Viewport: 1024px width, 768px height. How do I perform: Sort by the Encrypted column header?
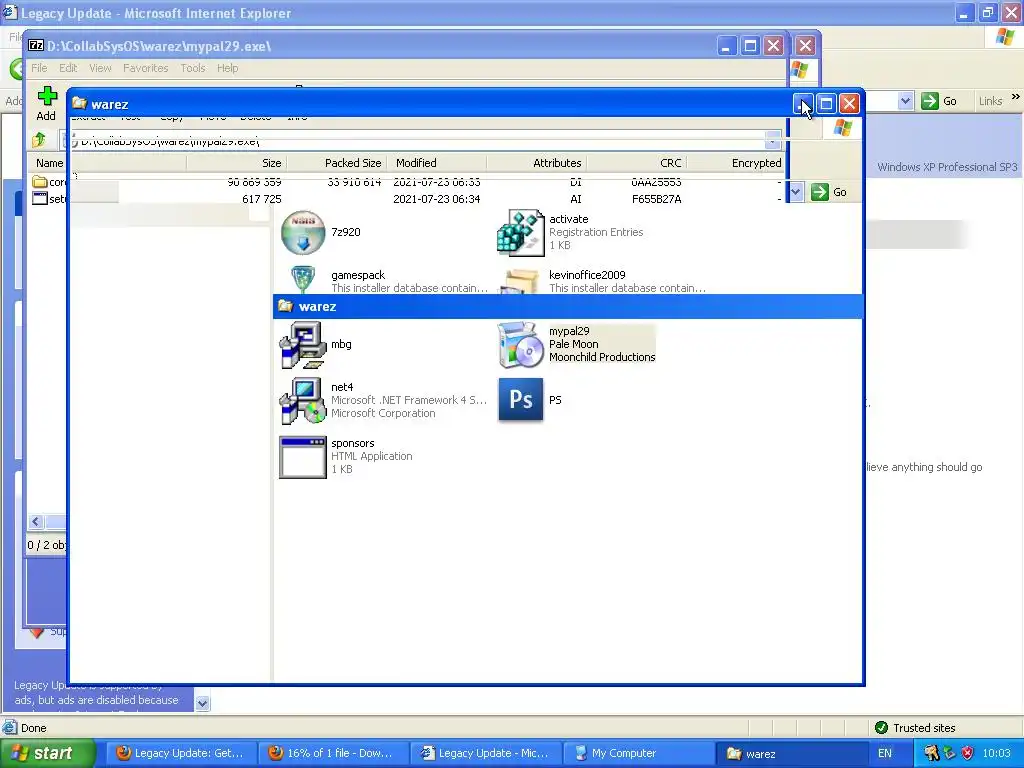click(735, 163)
